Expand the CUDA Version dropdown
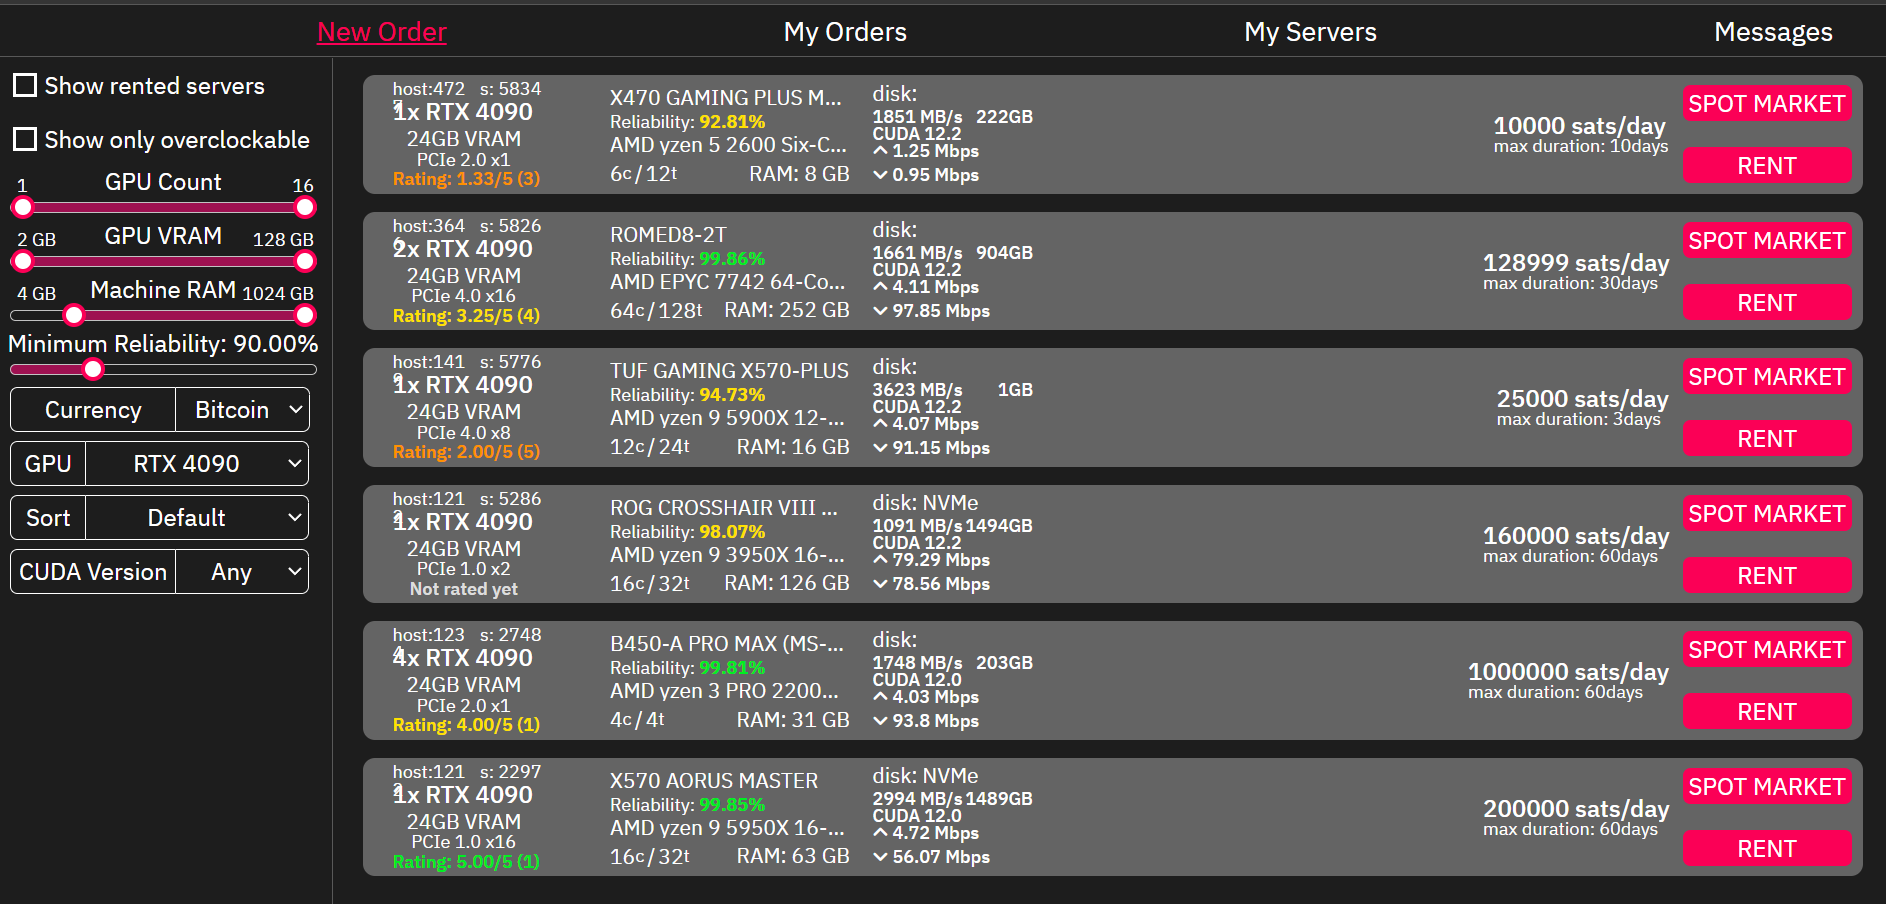Image resolution: width=1886 pixels, height=904 pixels. (x=242, y=572)
